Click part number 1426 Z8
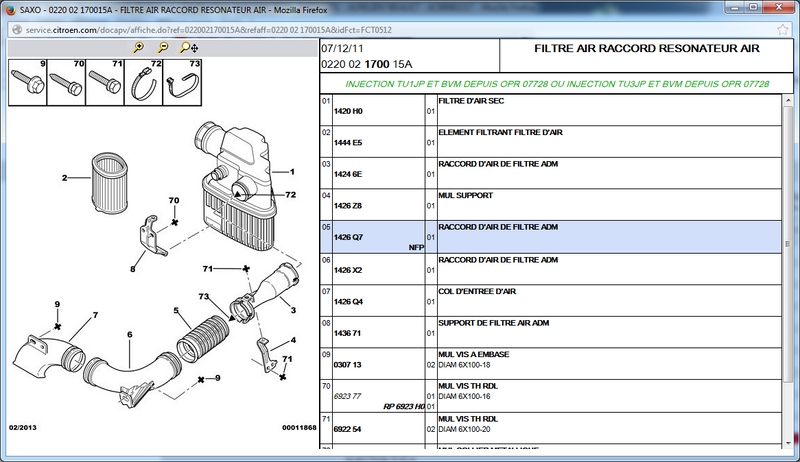 tap(348, 206)
